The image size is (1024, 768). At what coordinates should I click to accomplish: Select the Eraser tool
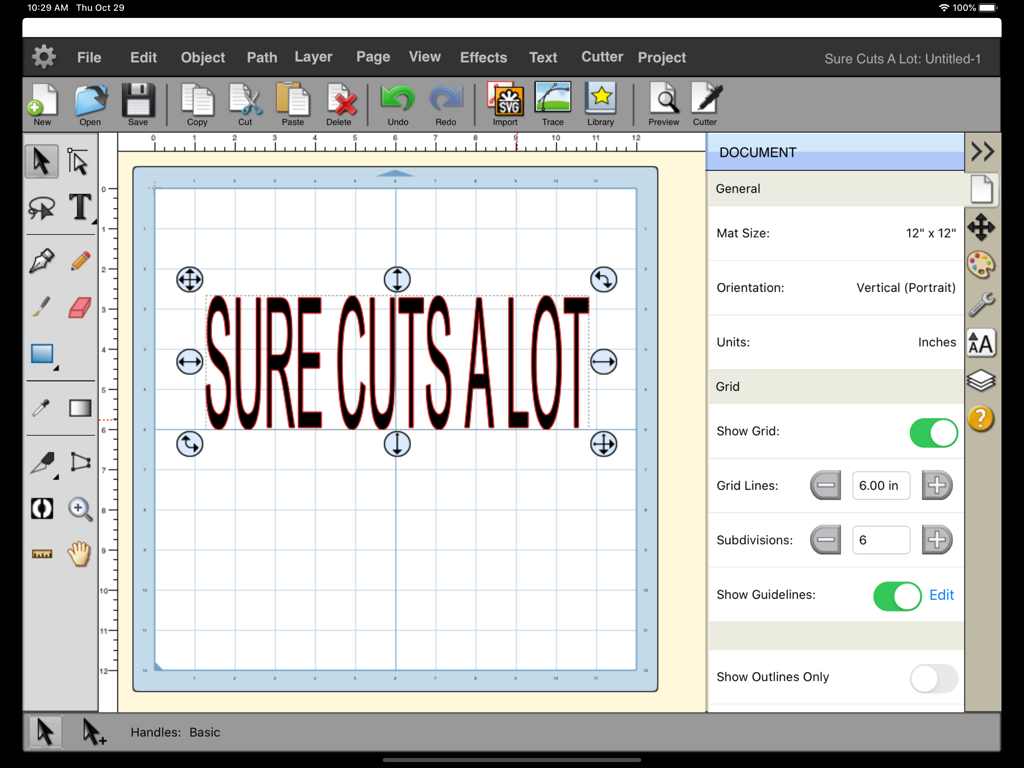point(81,307)
